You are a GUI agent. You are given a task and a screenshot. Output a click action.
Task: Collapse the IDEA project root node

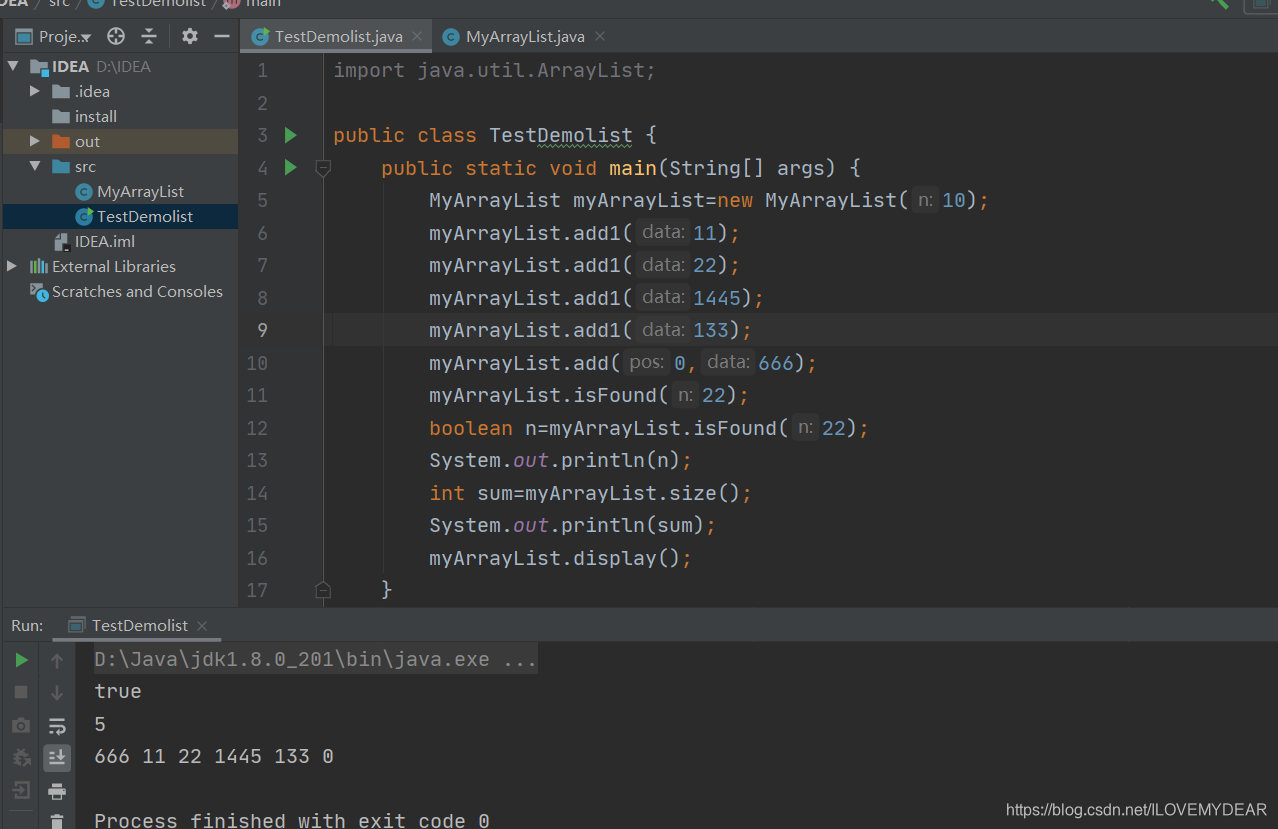[13, 67]
